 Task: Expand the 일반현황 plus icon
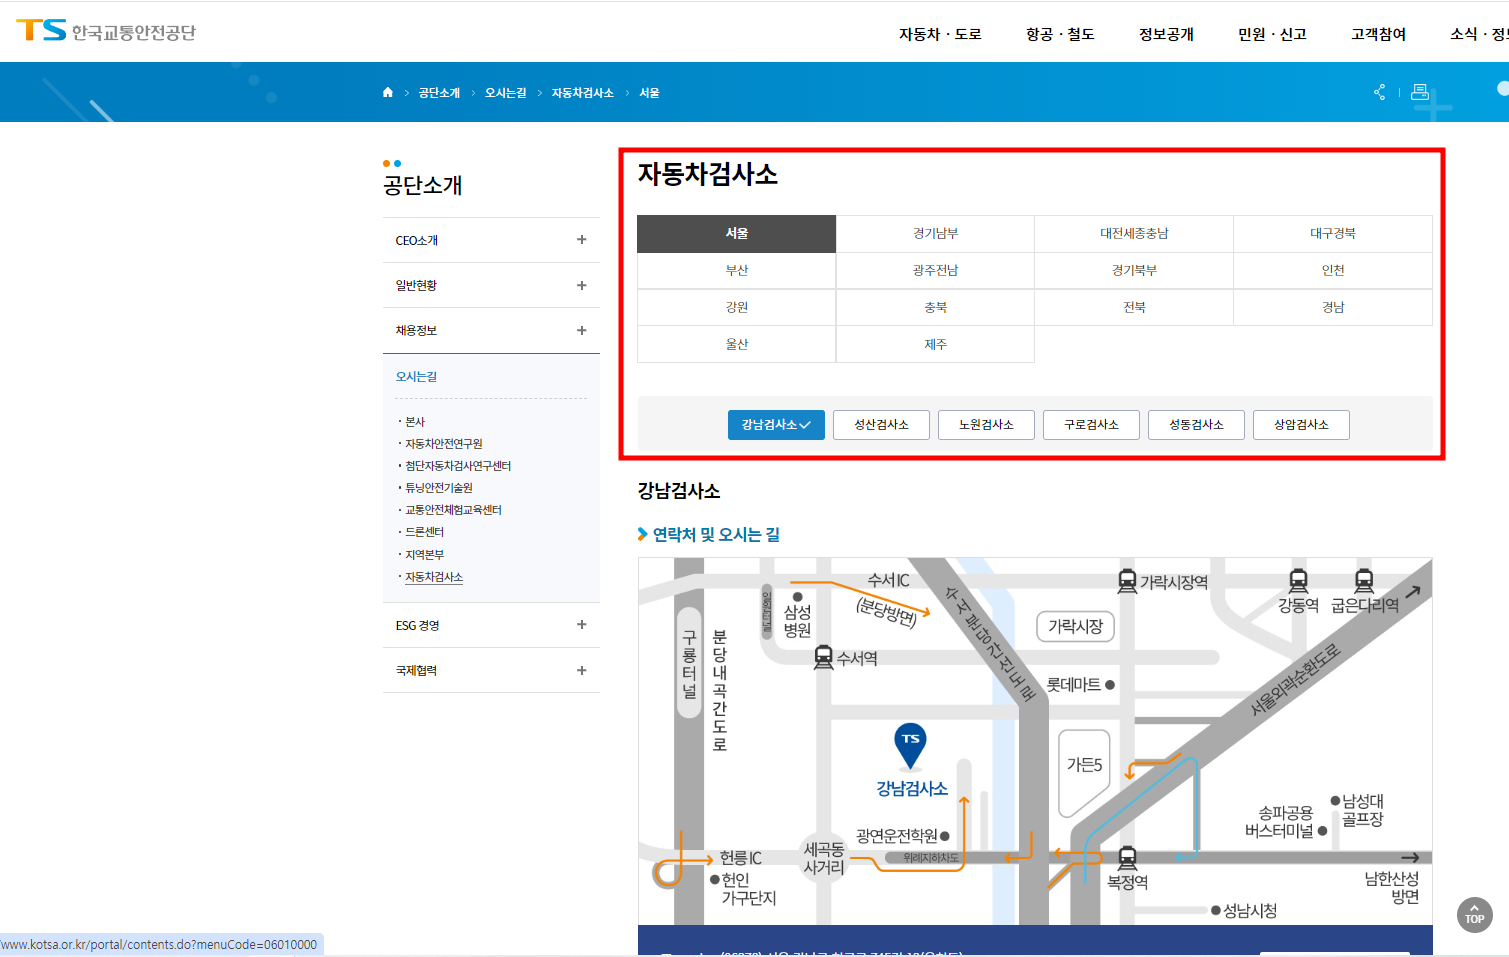(581, 285)
